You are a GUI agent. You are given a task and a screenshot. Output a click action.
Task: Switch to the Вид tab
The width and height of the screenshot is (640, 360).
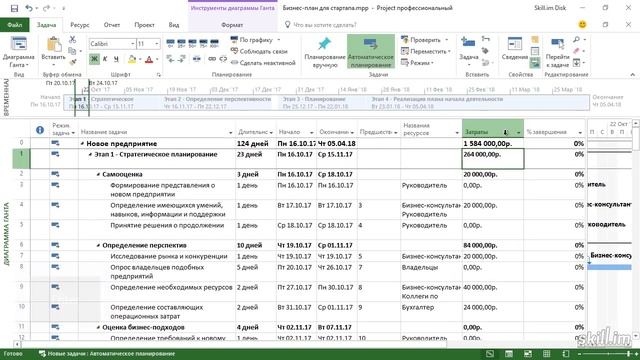tap(174, 25)
